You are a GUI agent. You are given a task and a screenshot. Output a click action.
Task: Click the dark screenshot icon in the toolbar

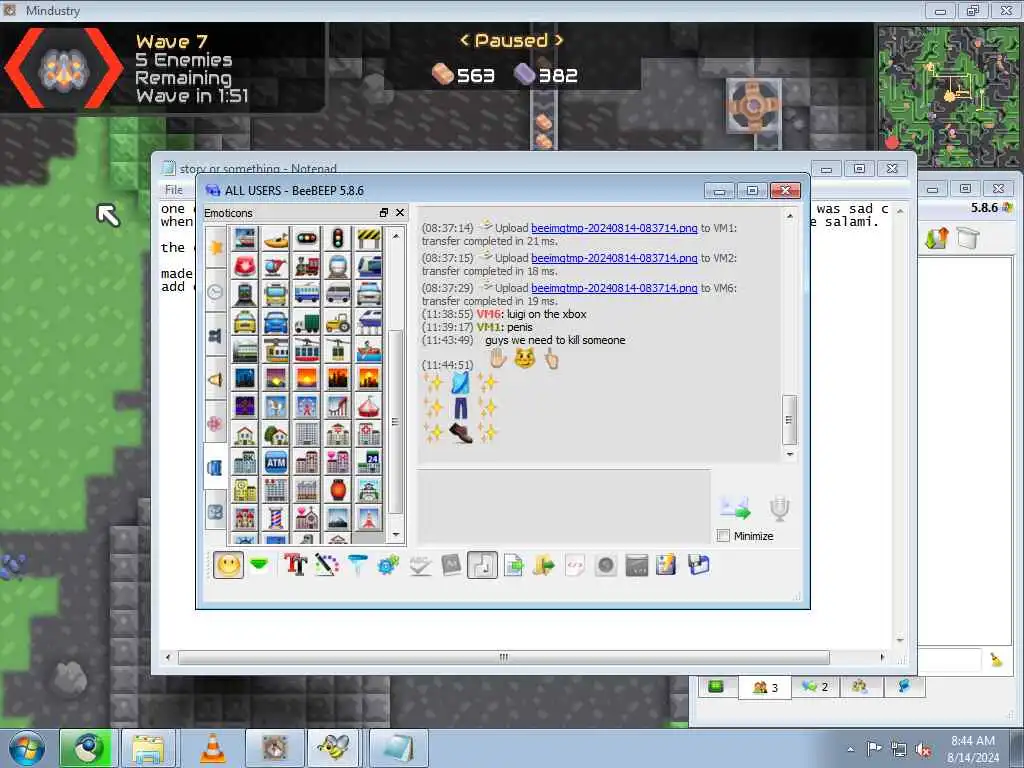[637, 565]
